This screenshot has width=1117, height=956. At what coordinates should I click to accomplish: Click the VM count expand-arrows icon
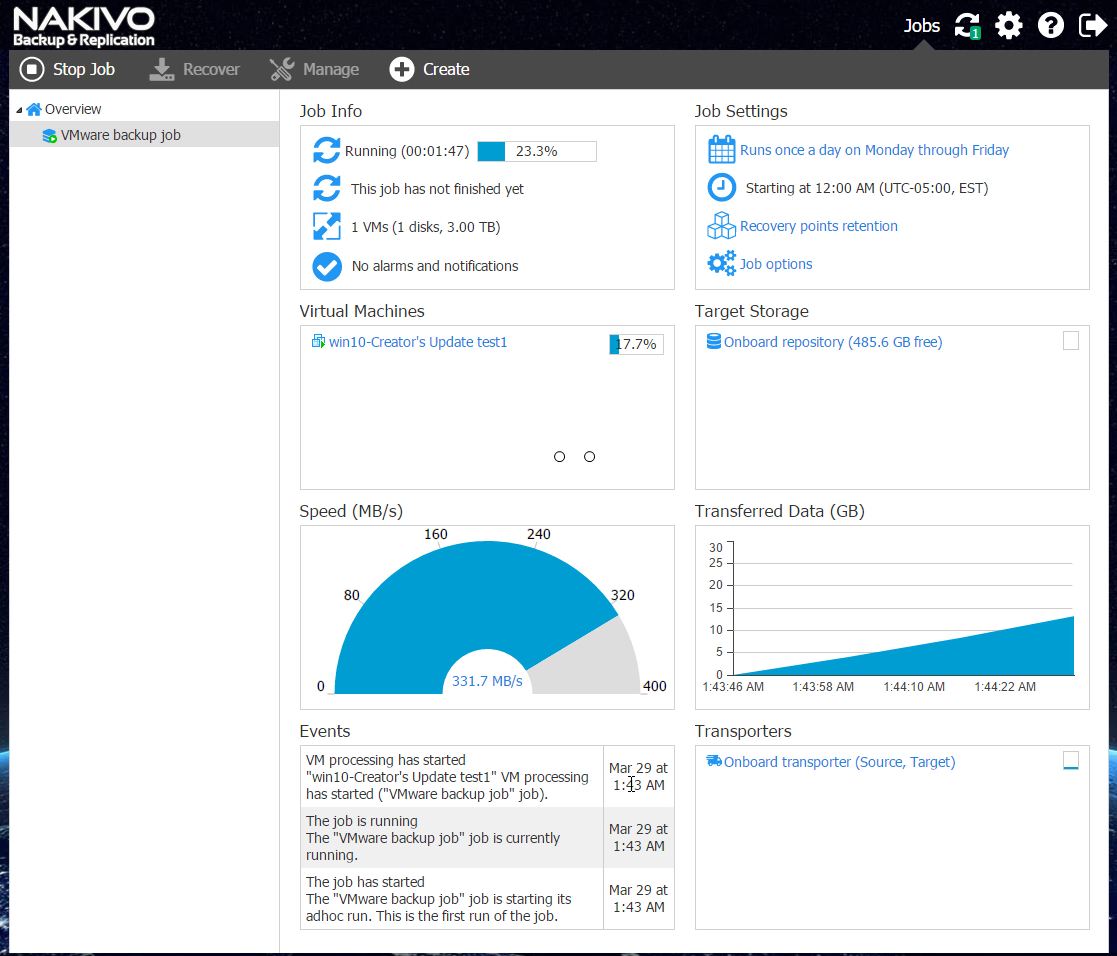click(x=326, y=227)
